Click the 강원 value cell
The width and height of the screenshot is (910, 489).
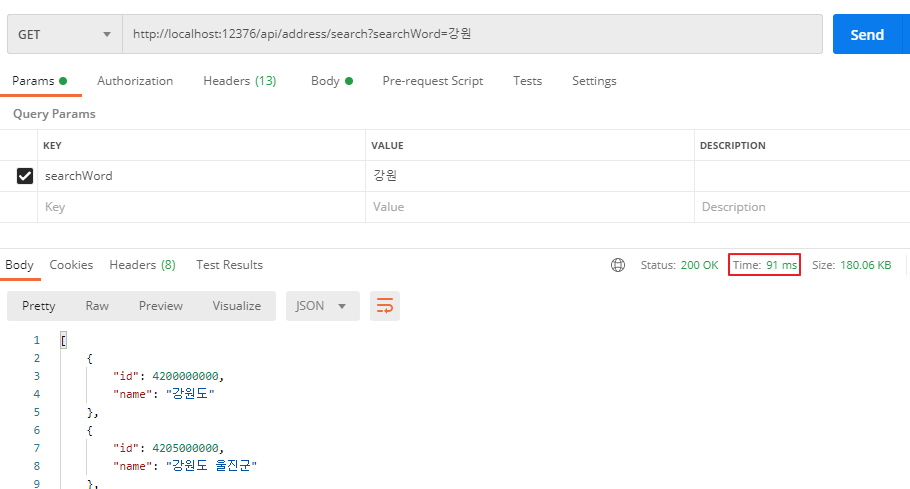tap(530, 176)
